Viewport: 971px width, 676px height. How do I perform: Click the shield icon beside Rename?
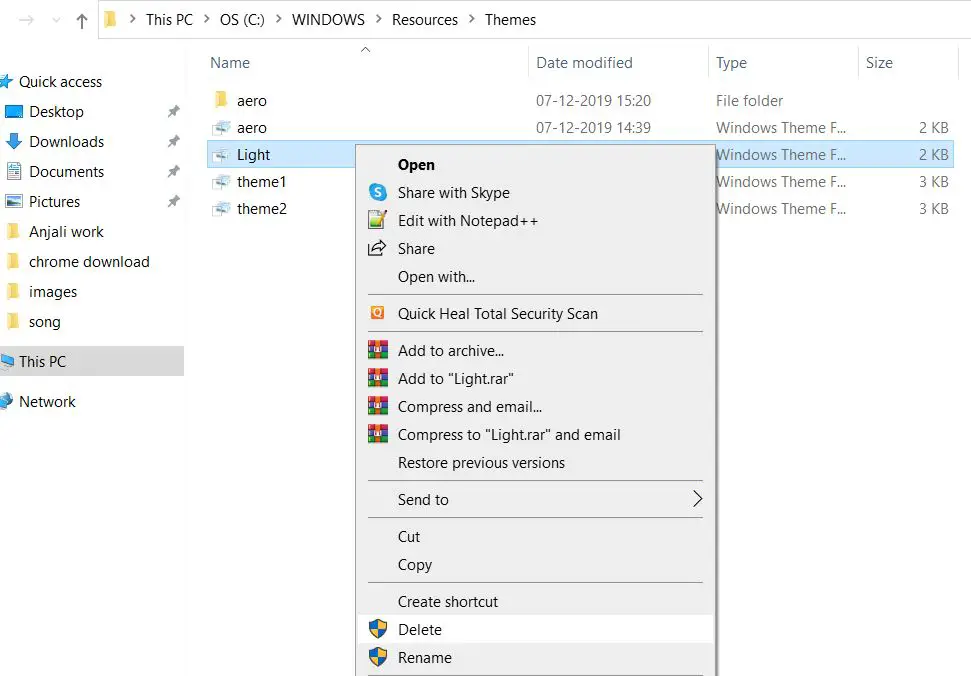click(x=377, y=658)
